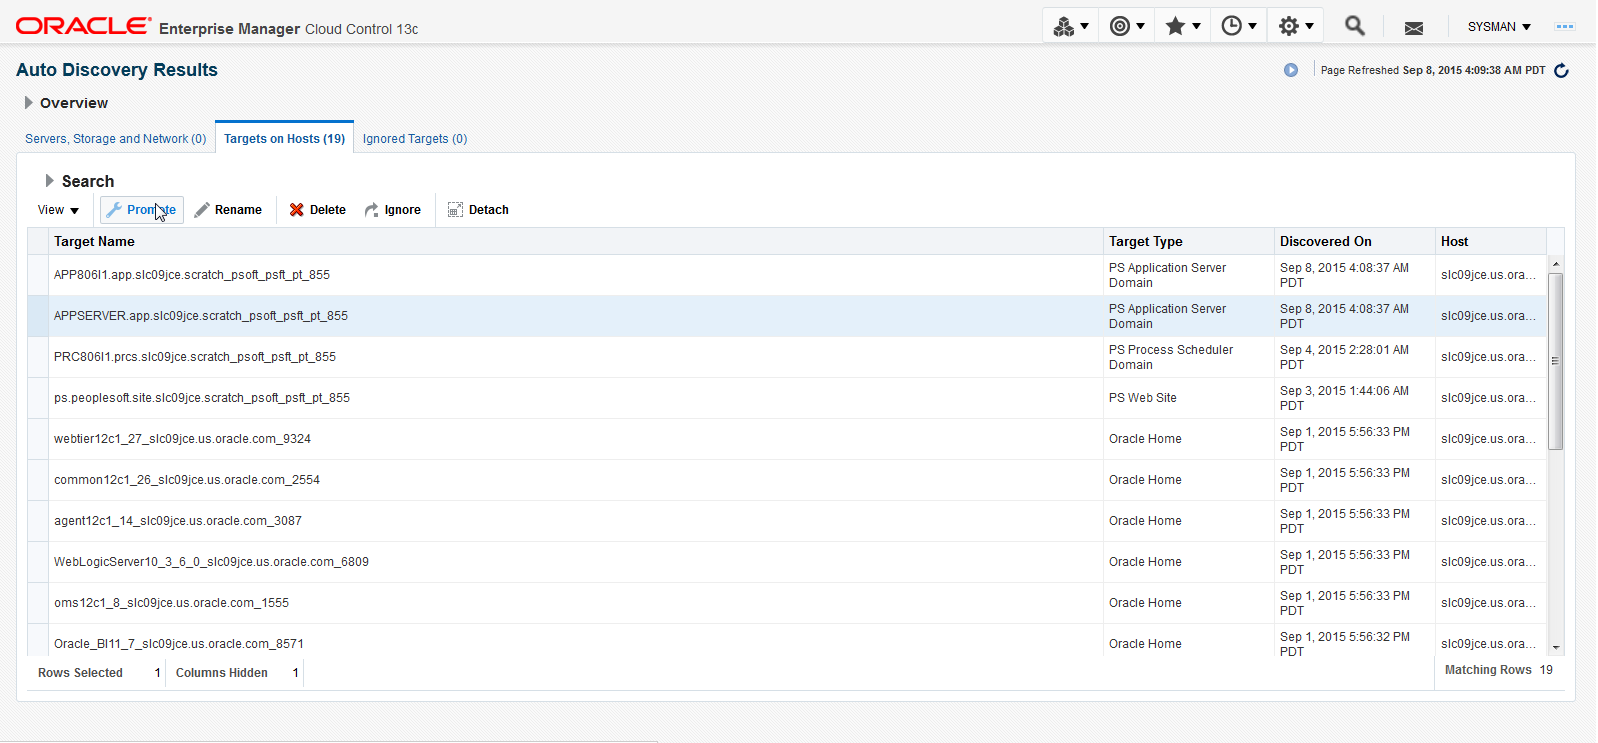Click the Rows Selected status label
Screen dimensions: 1598x743
80,673
